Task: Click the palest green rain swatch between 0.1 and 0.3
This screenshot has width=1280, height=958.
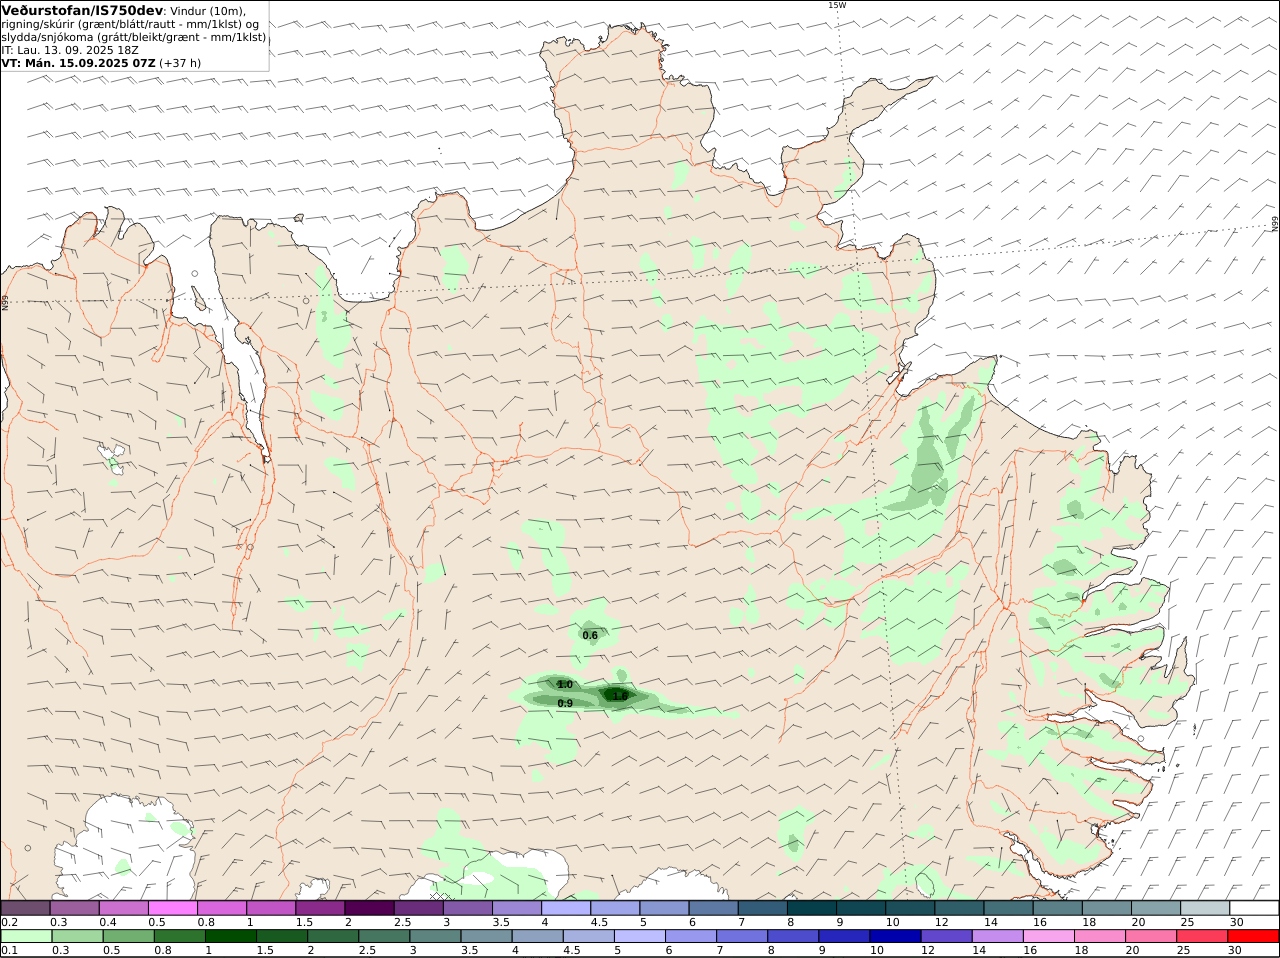Action: [x=26, y=936]
